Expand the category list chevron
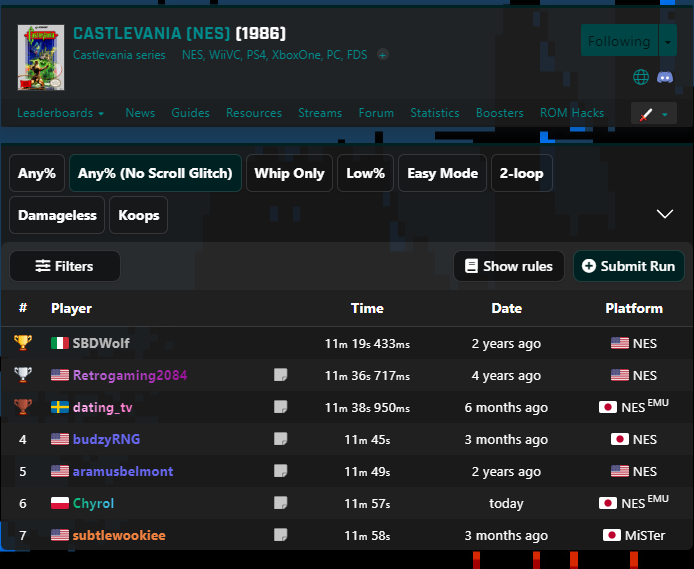This screenshot has width=694, height=569. [x=664, y=214]
